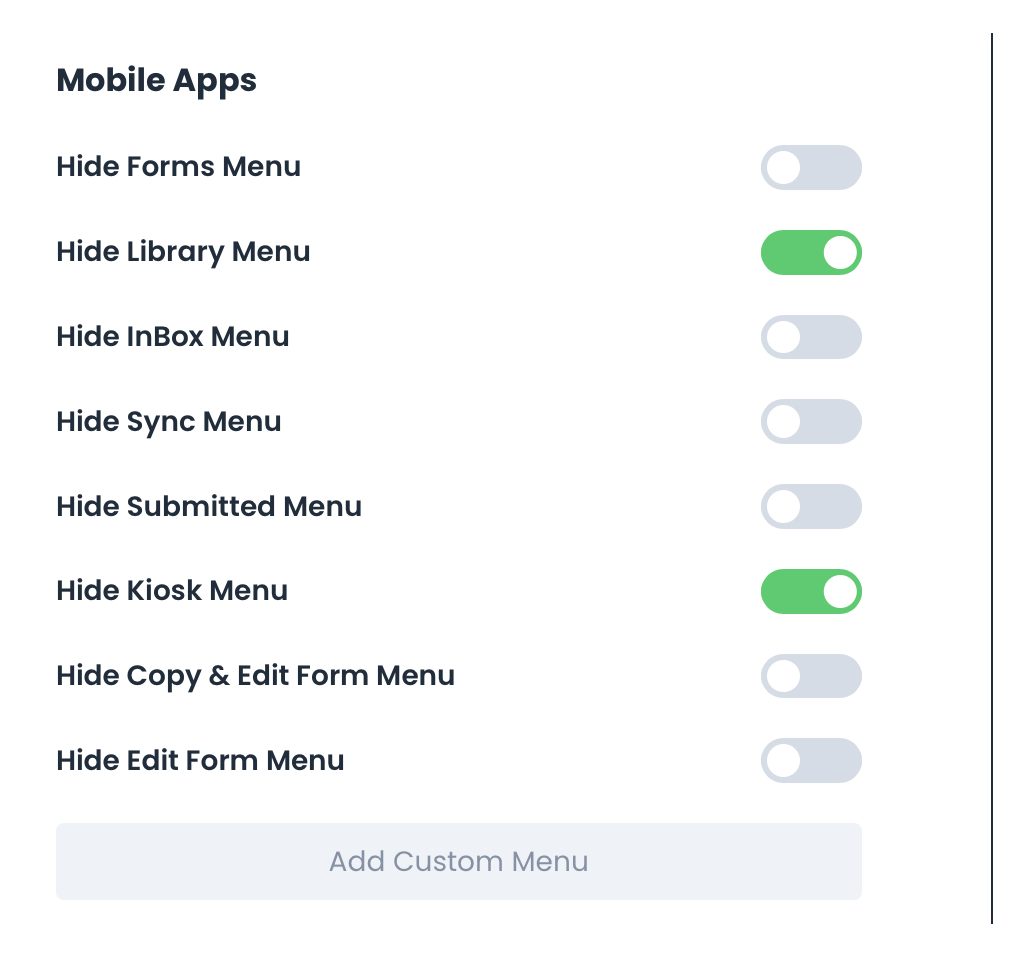Click the Hide Kiosk Menu label

coord(172,590)
